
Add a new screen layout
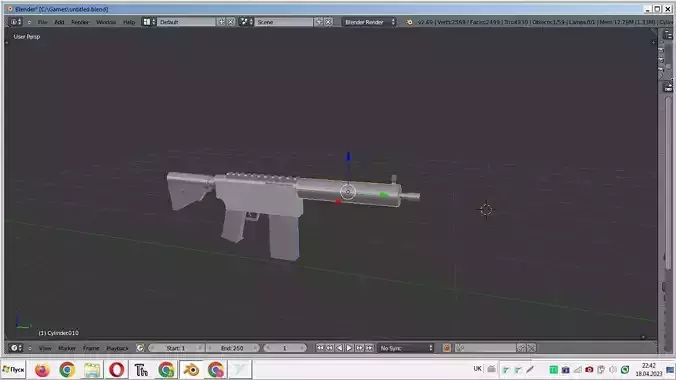221,22
